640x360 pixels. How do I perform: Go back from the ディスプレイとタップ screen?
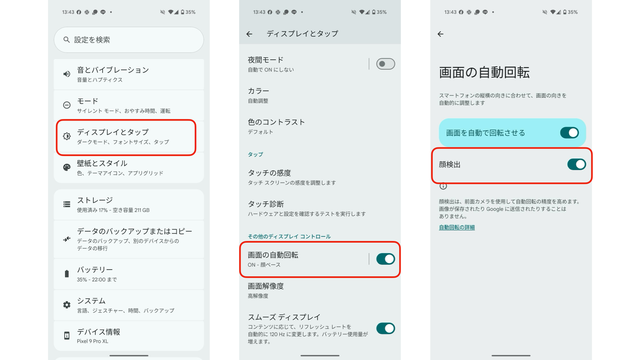click(249, 34)
